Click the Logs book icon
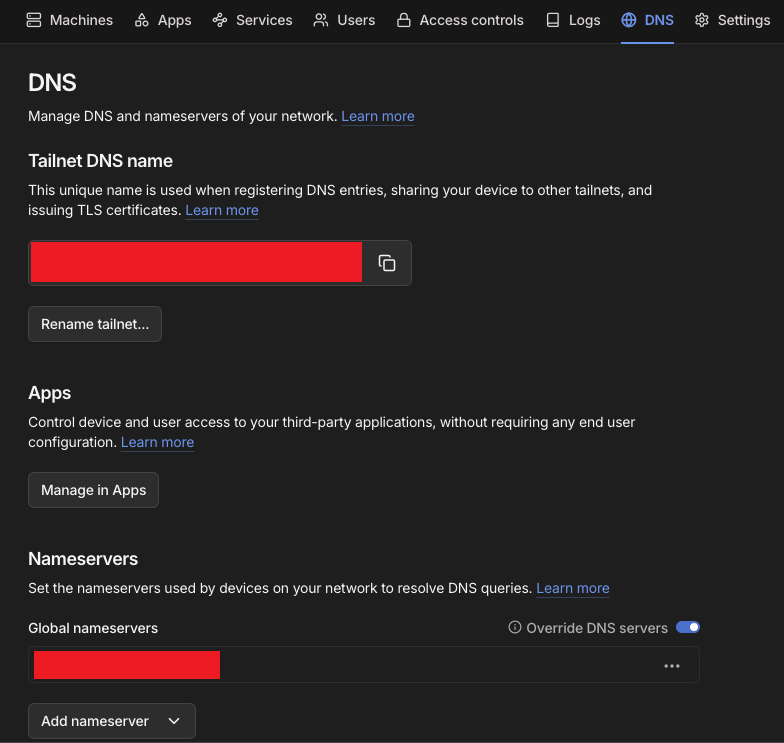This screenshot has height=743, width=784. pyautogui.click(x=553, y=20)
